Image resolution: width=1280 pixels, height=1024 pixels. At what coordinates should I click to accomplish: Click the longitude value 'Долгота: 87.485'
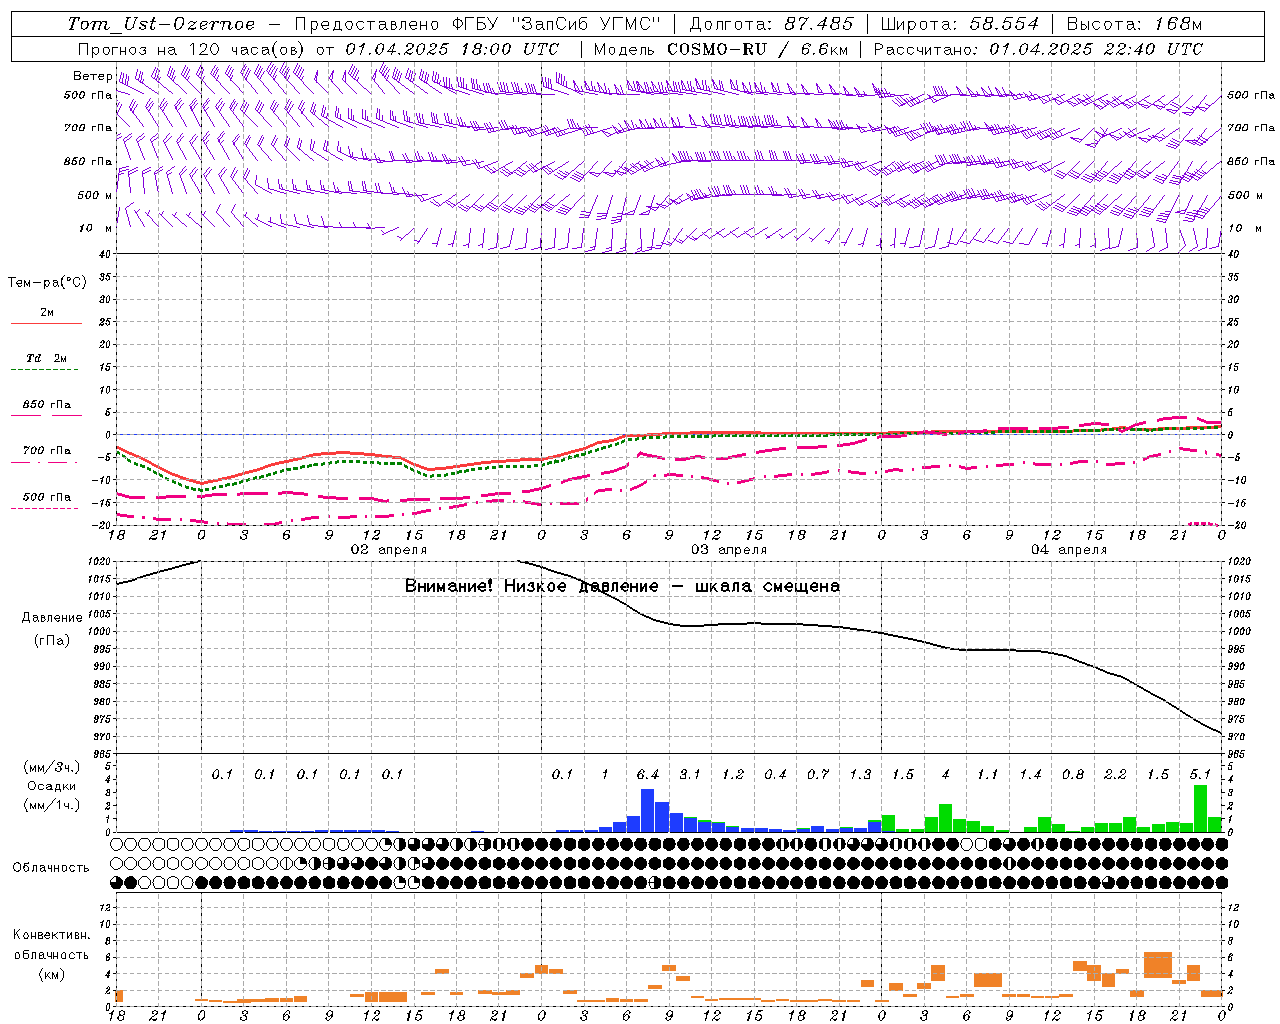[772, 24]
